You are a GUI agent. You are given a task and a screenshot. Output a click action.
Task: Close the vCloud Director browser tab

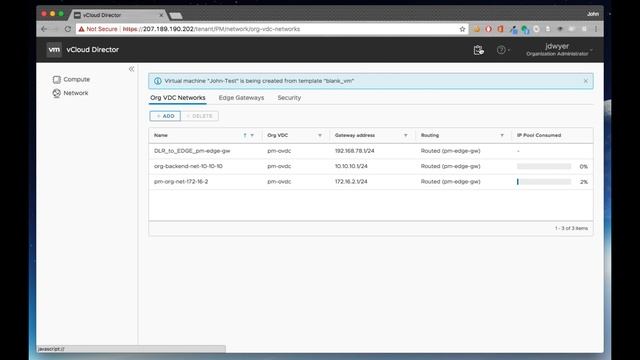[161, 15]
